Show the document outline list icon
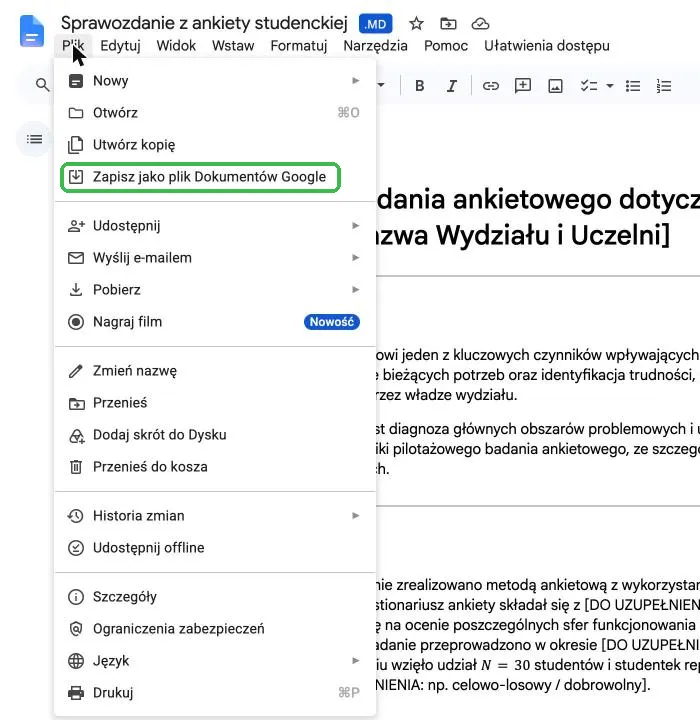Image resolution: width=700 pixels, height=720 pixels. point(34,139)
